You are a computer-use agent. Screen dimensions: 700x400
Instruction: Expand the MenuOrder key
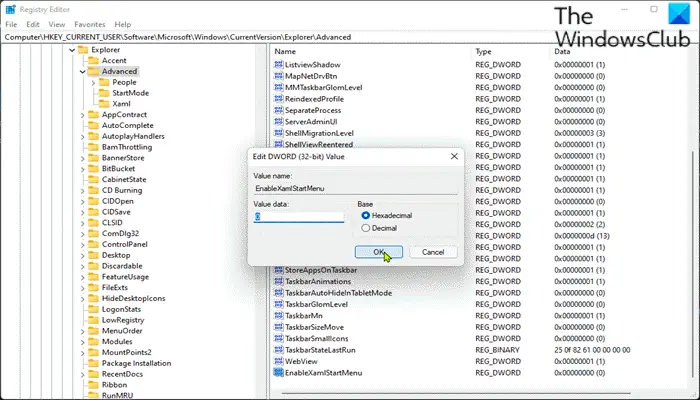click(x=83, y=331)
